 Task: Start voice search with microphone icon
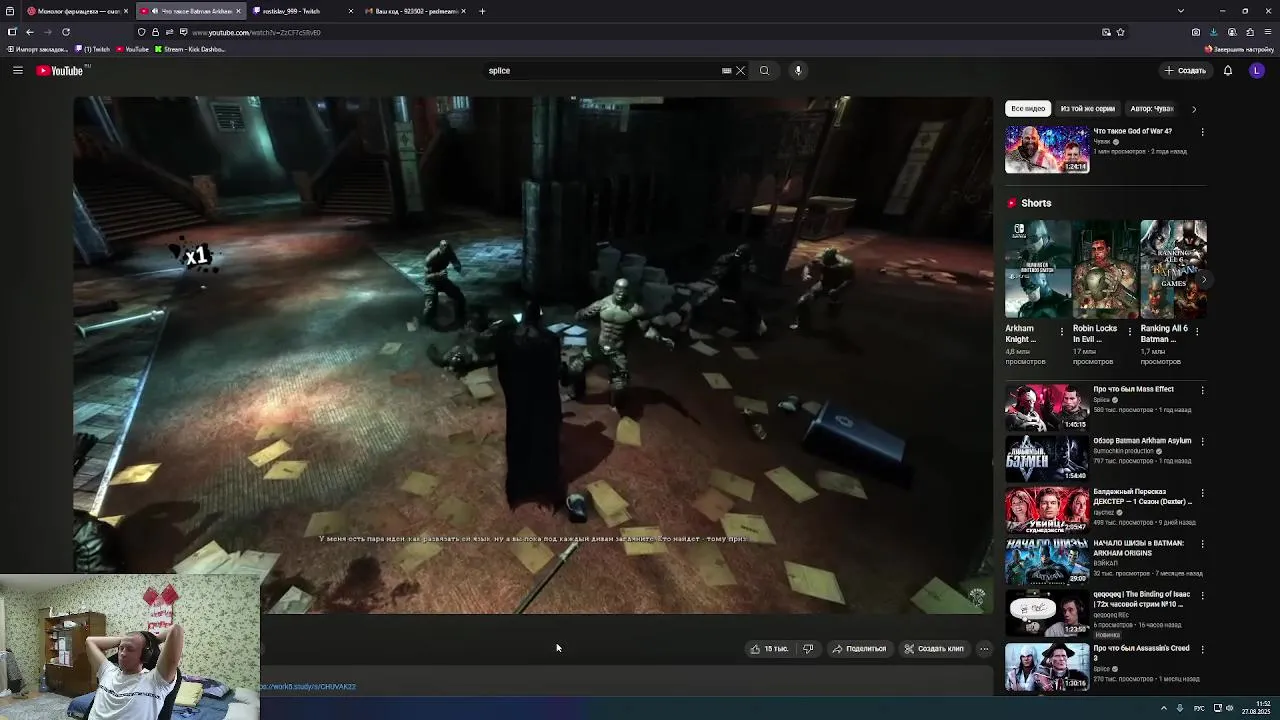[798, 70]
